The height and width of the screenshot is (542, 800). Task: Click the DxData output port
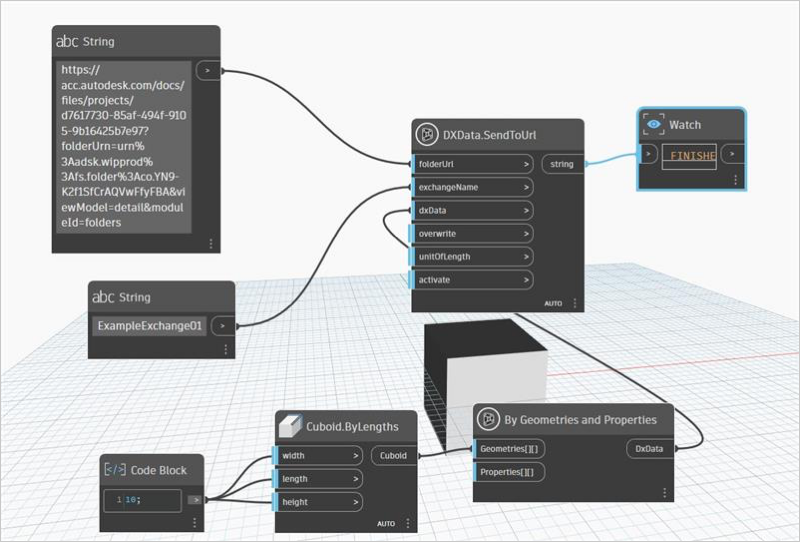click(x=650, y=449)
